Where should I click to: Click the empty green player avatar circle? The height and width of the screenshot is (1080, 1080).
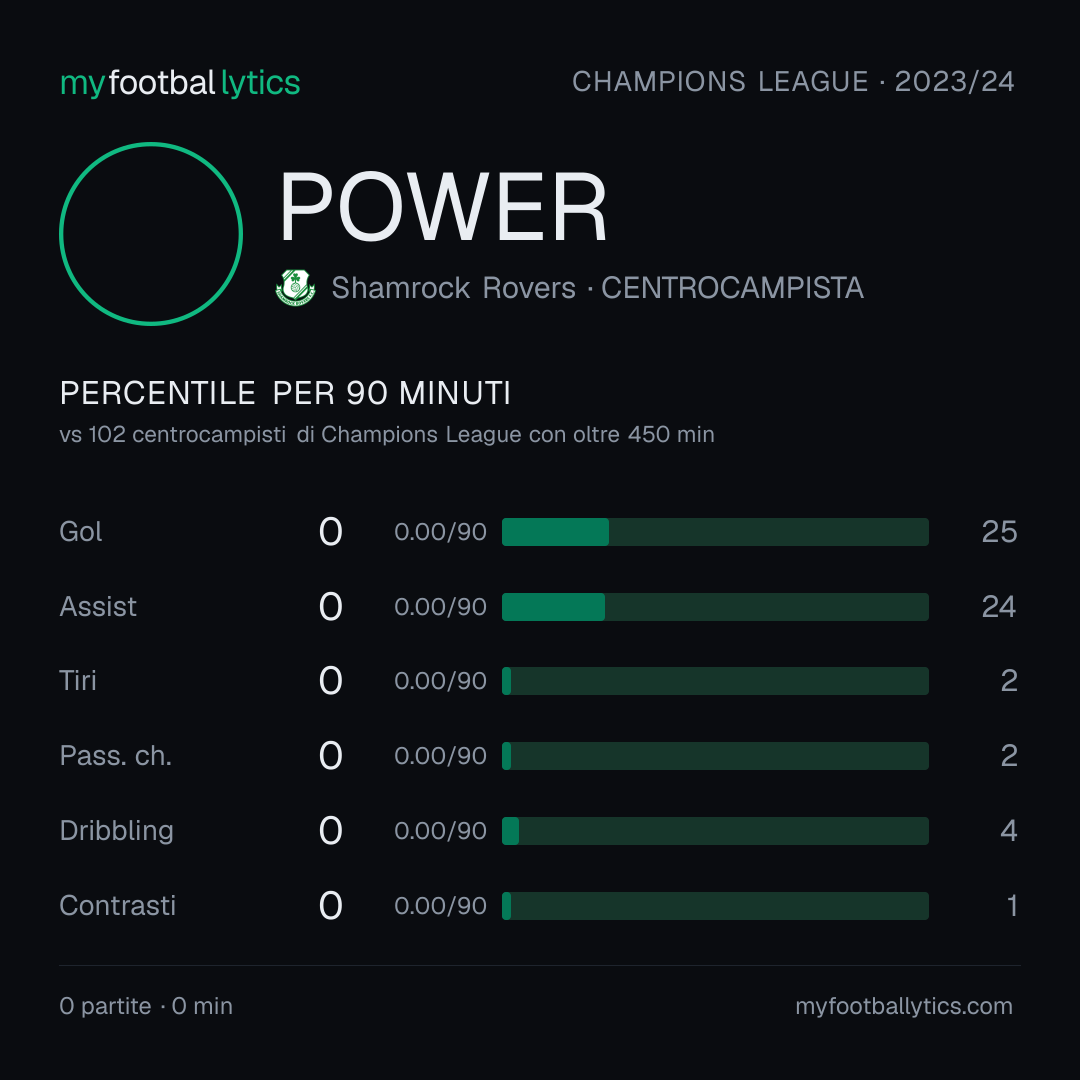[151, 234]
